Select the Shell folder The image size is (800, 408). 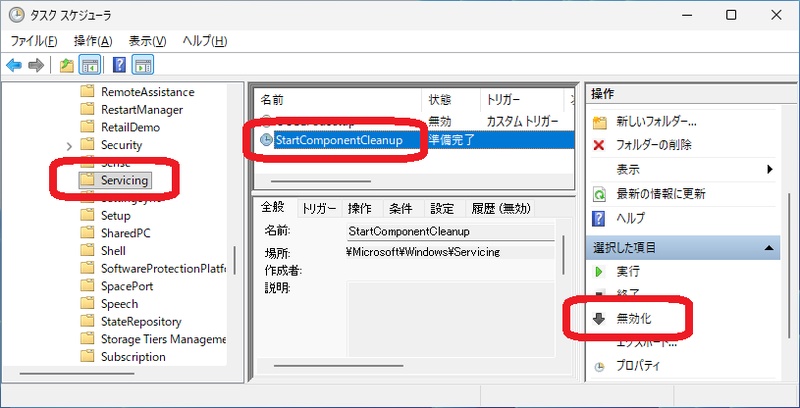(113, 250)
